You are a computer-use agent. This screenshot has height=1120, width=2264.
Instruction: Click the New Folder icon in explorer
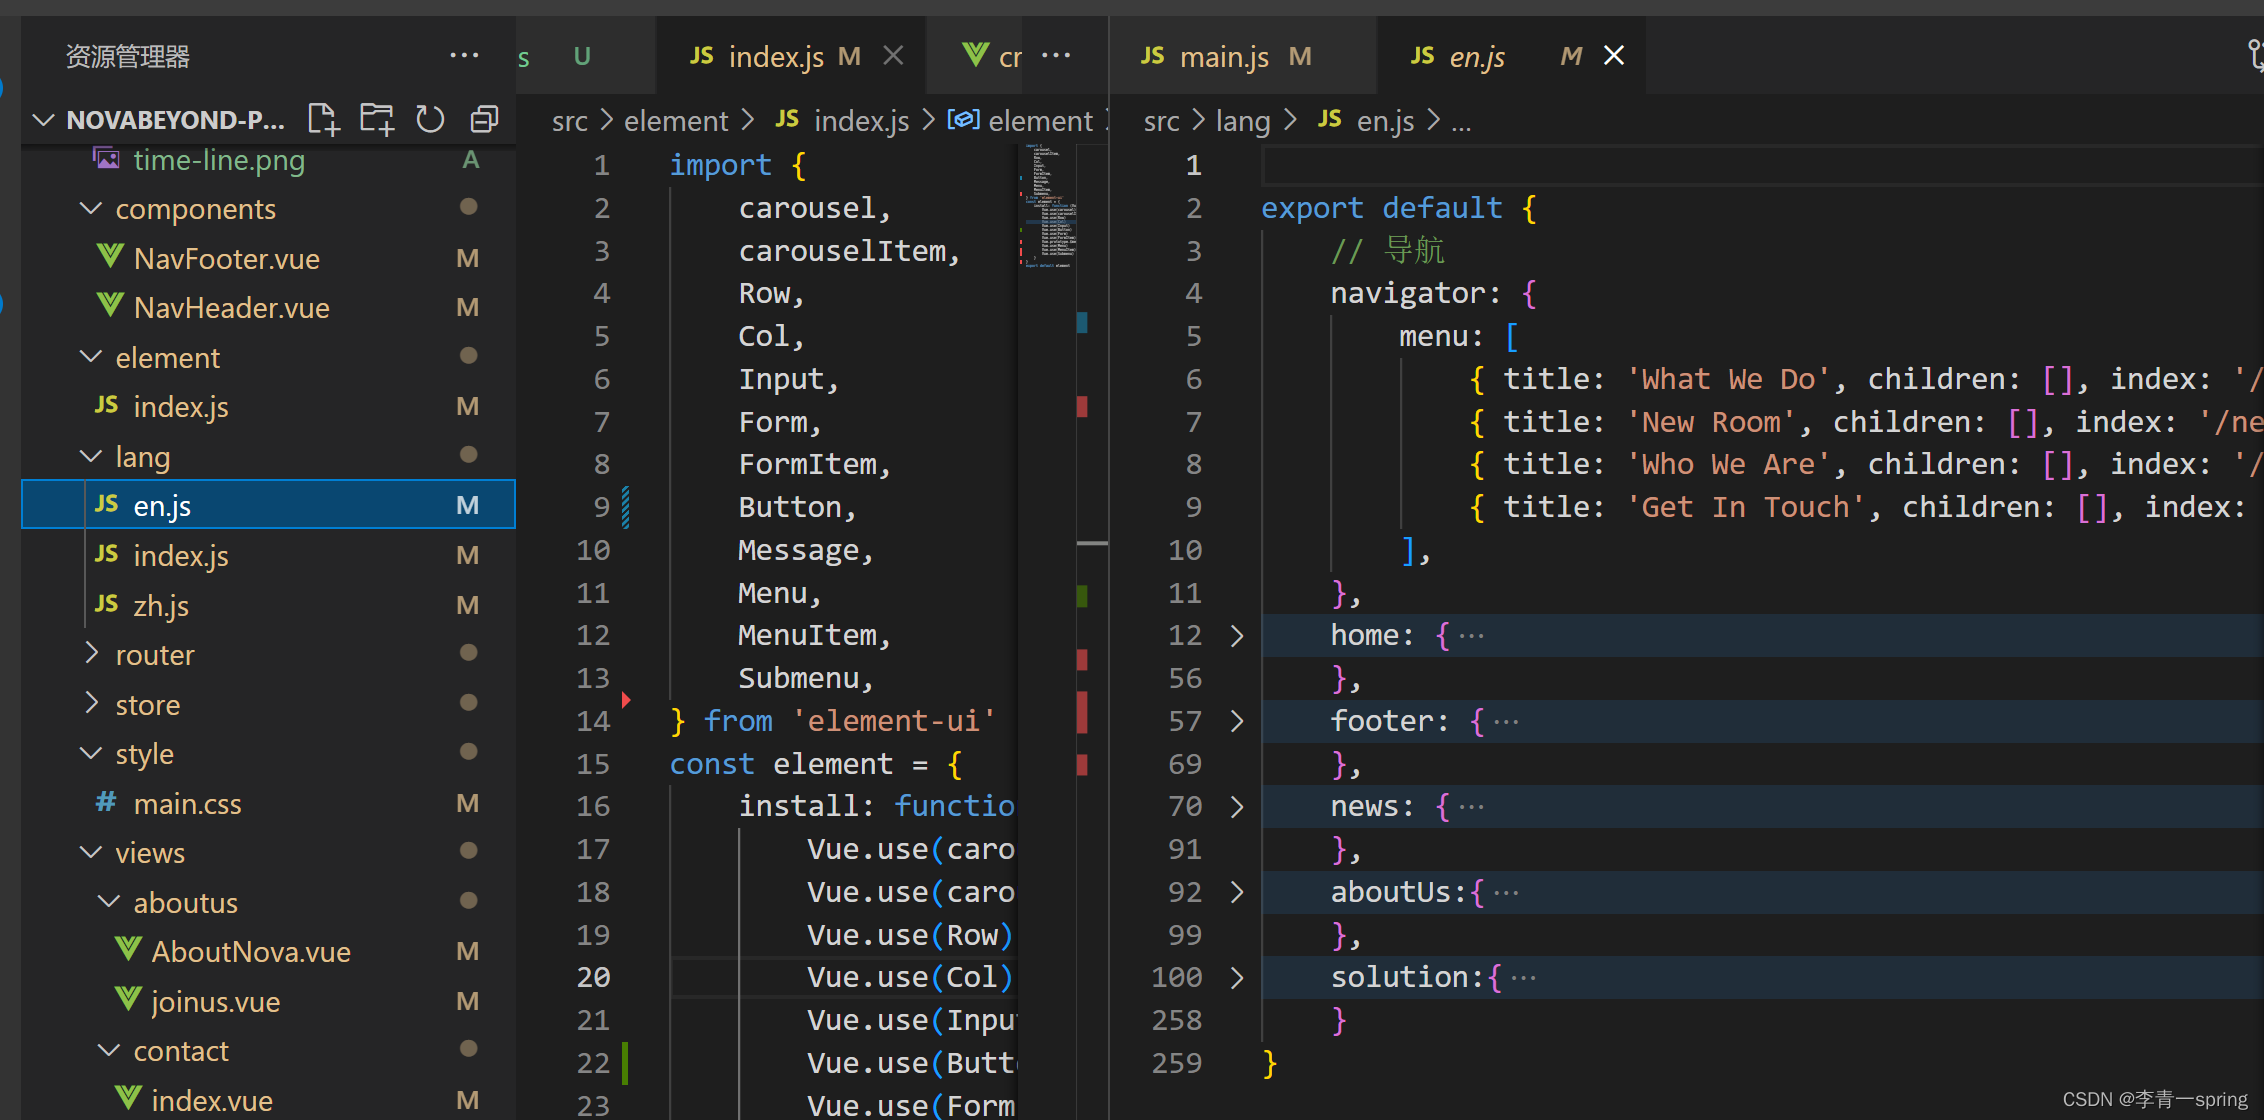coord(377,119)
